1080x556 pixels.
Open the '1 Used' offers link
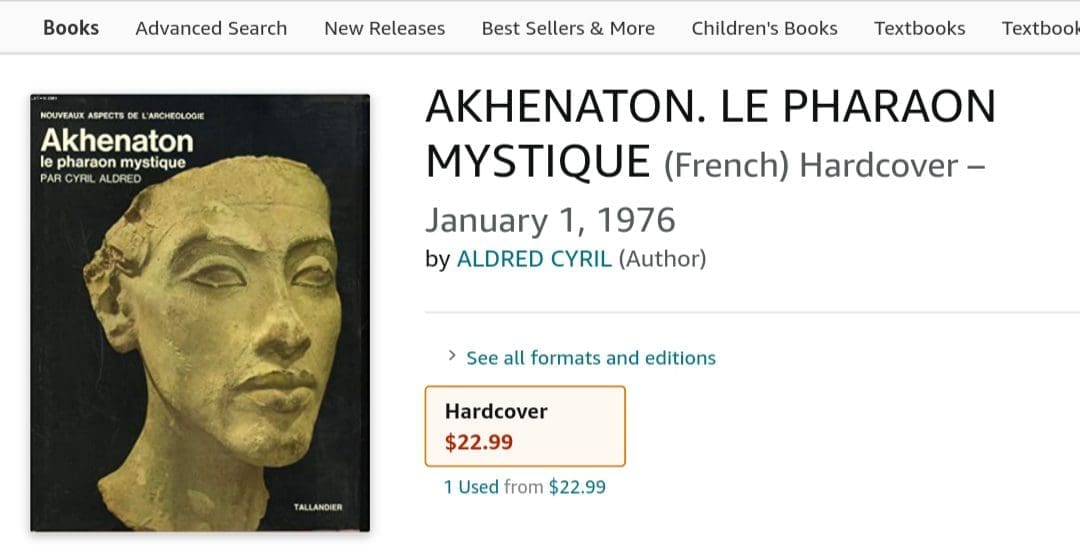[471, 487]
